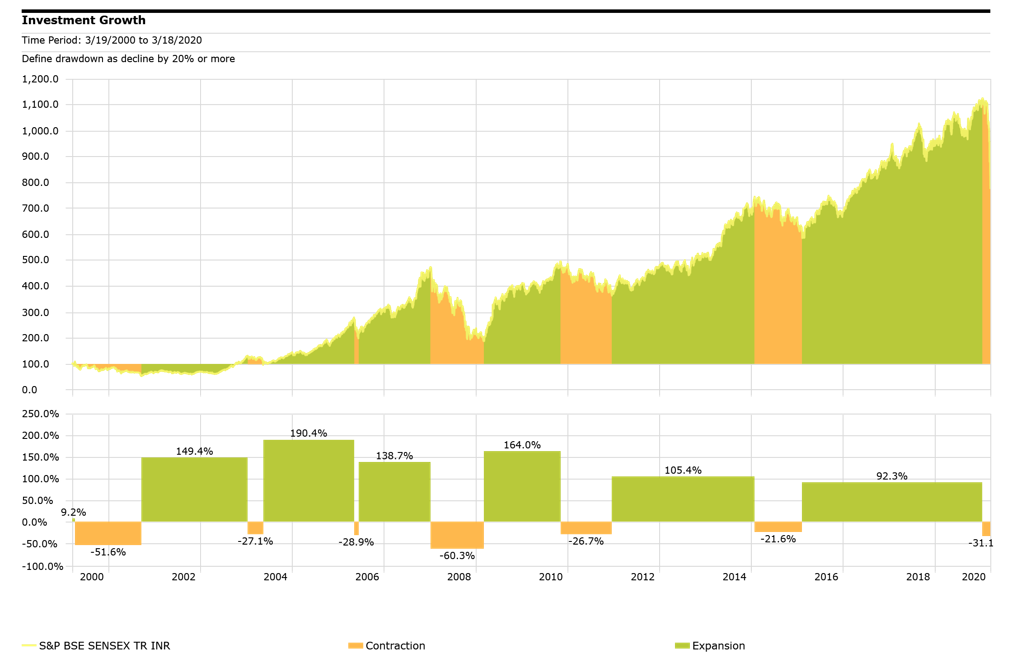Click the 2016 label on the time axis
The height and width of the screenshot is (659, 1011).
click(826, 577)
